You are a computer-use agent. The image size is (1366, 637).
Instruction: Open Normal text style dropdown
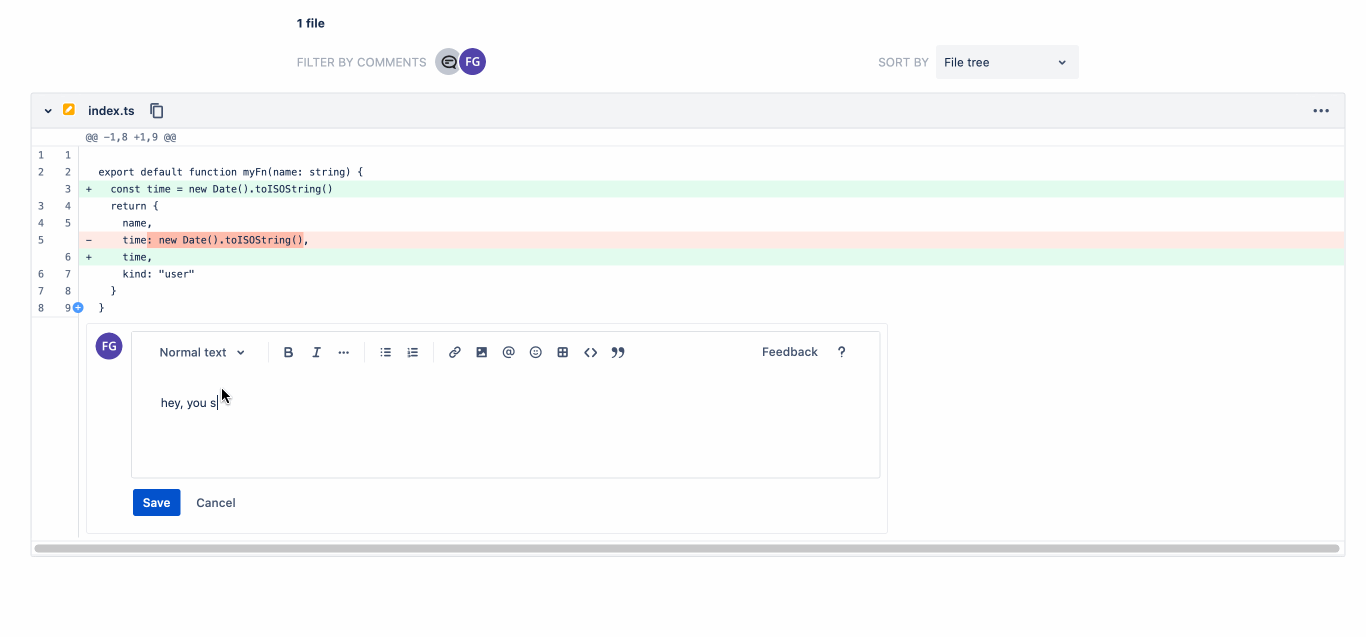pyautogui.click(x=202, y=352)
